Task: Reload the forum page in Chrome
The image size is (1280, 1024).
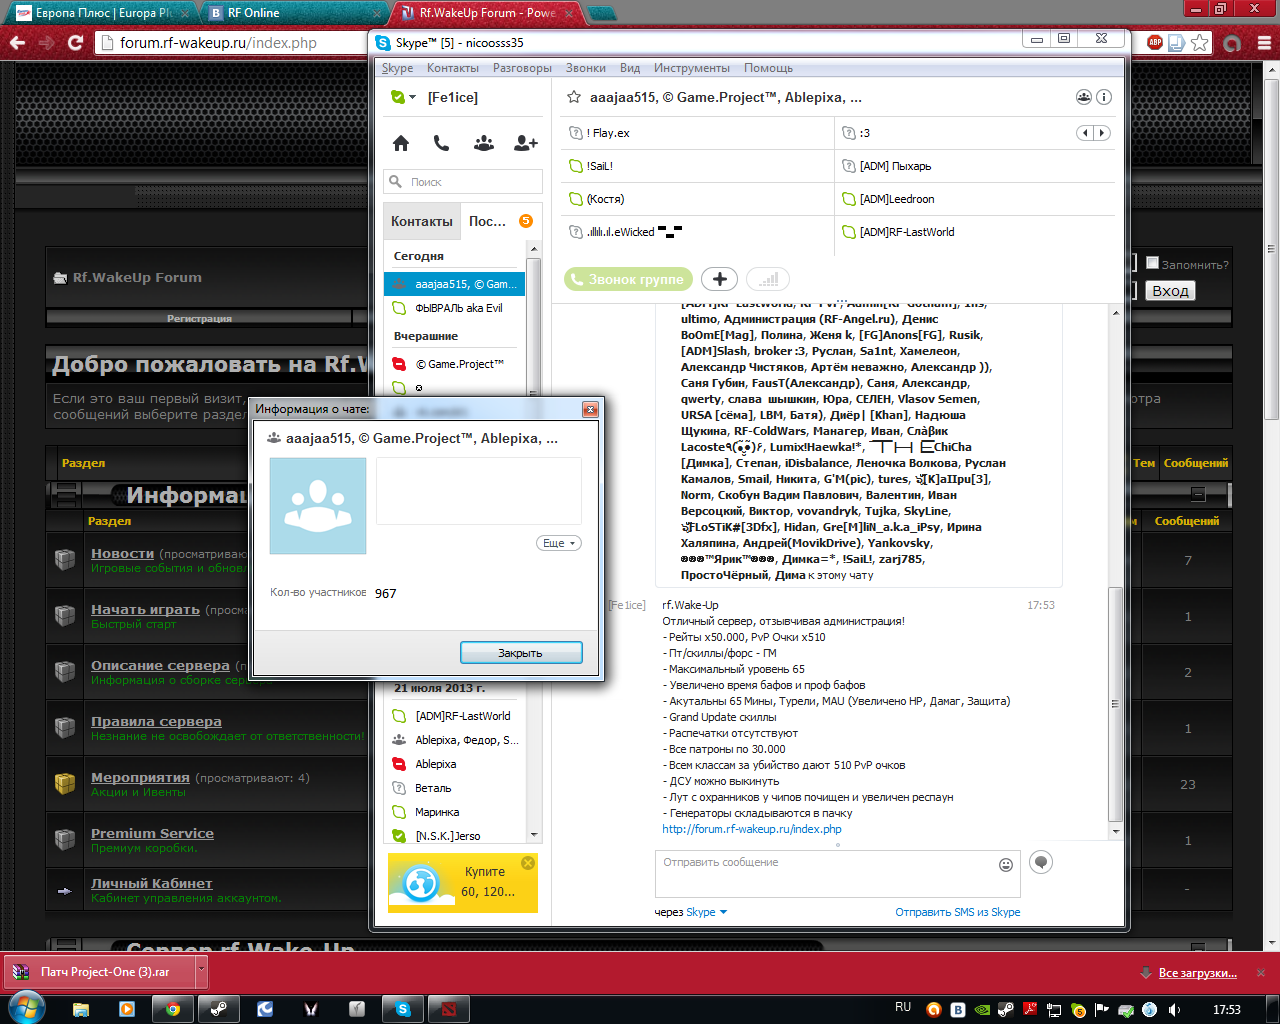Action: tap(75, 43)
